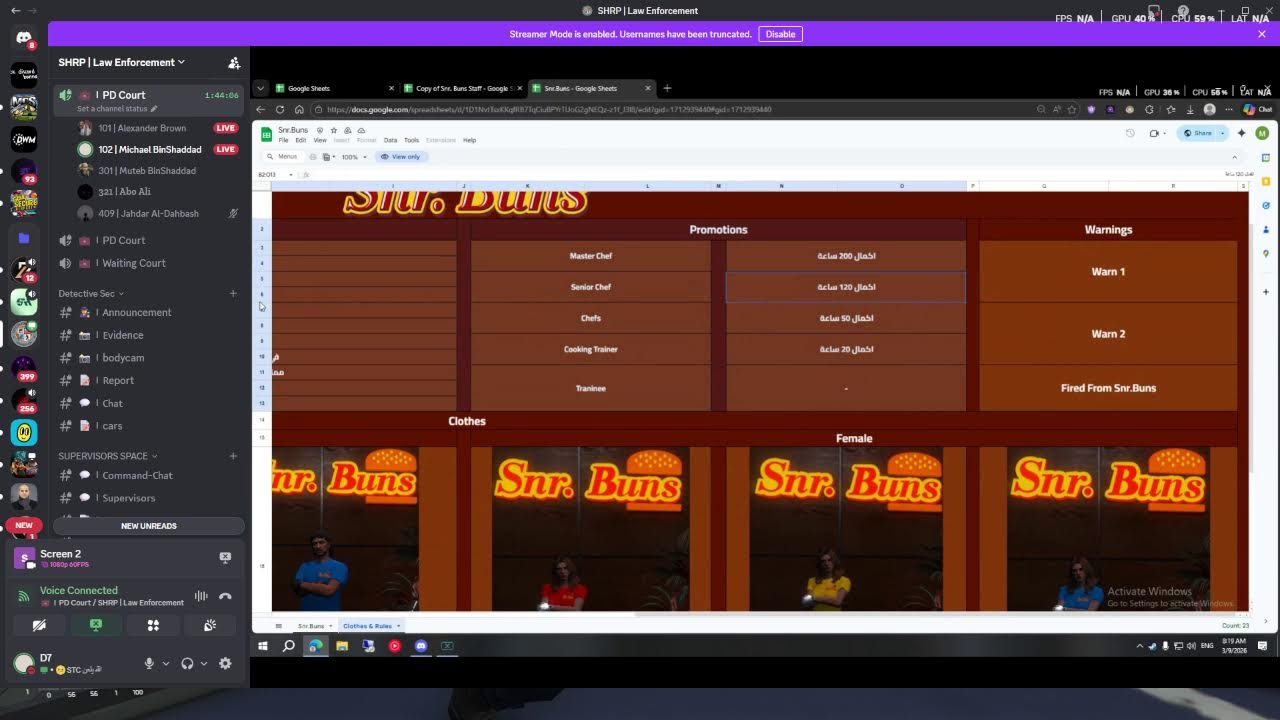Open Windows Start button in stream
Screen dimensions: 1280x720
point(262,646)
